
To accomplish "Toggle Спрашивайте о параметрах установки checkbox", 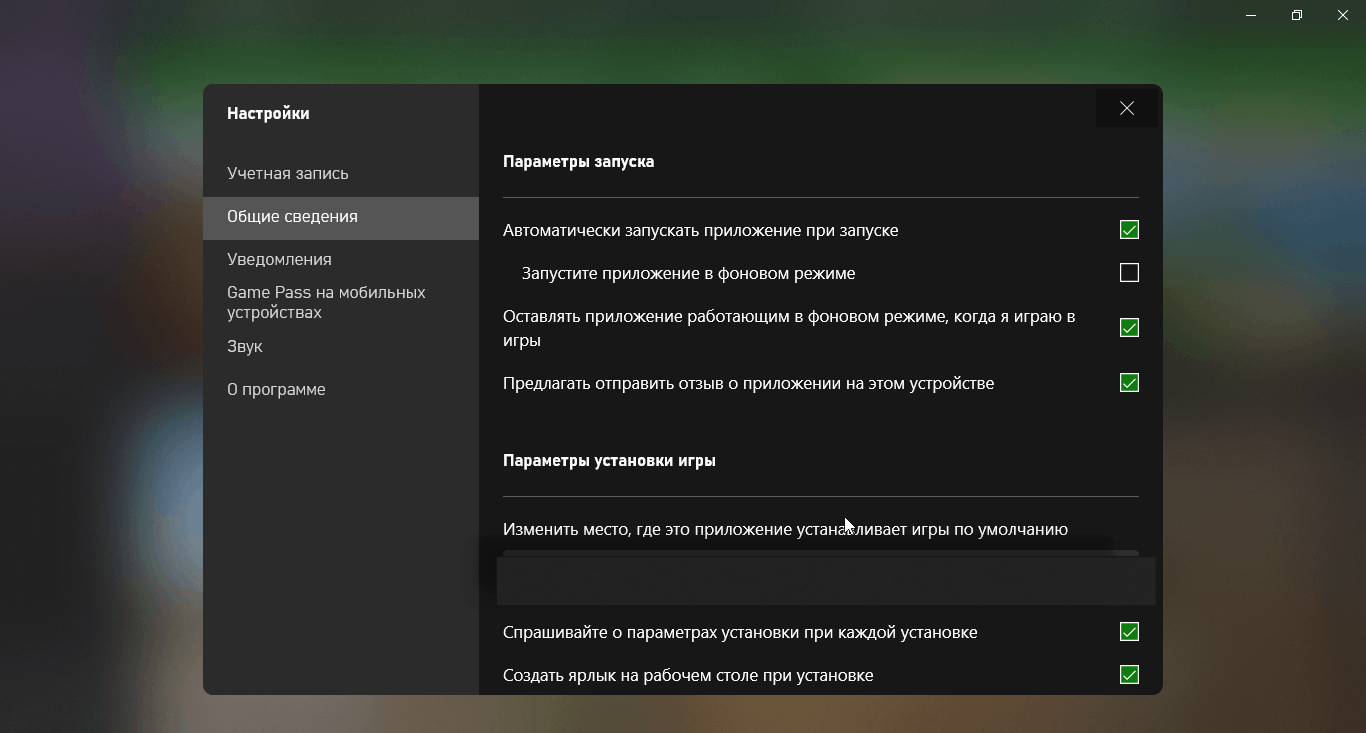I will tap(1129, 632).
